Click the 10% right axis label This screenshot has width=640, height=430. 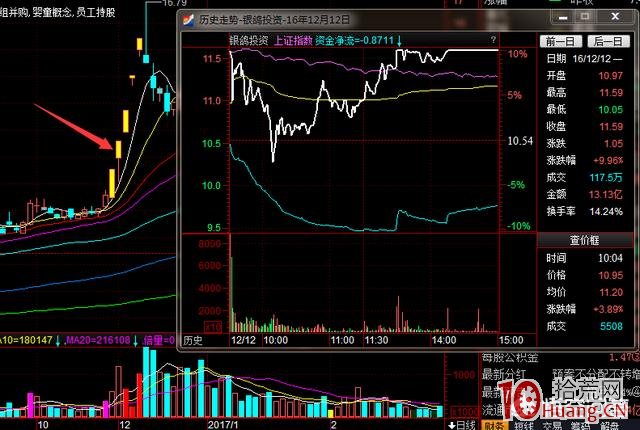point(518,54)
